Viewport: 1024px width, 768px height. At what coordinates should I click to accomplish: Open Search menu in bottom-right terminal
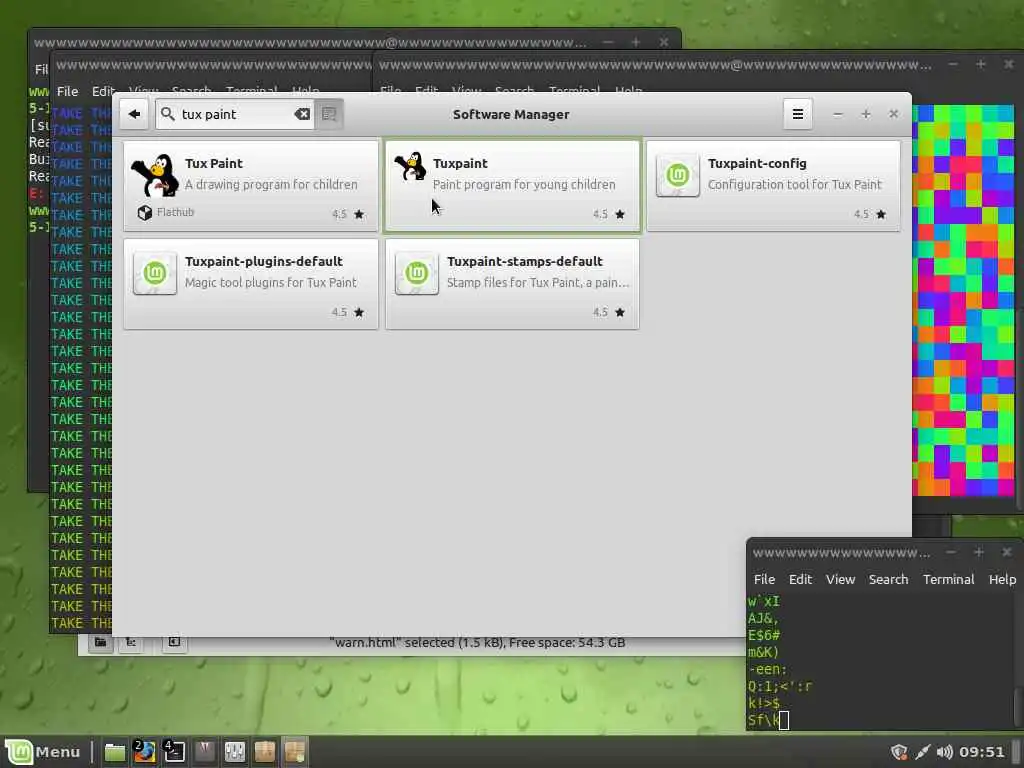(888, 579)
